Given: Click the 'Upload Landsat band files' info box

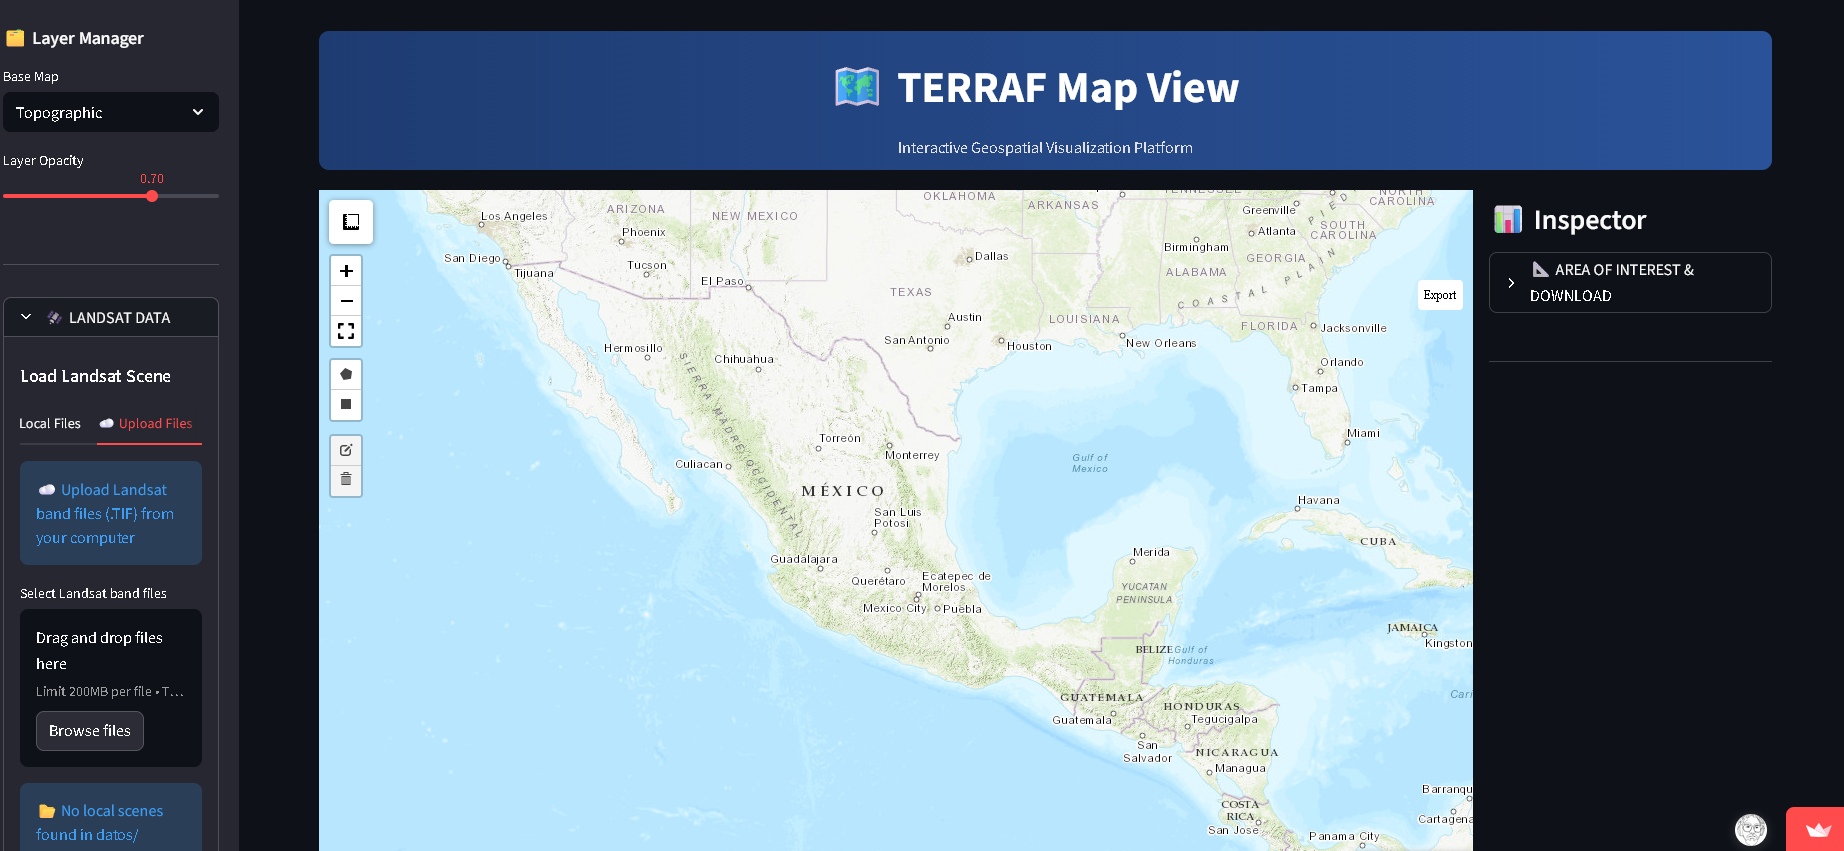Looking at the screenshot, I should pyautogui.click(x=111, y=513).
